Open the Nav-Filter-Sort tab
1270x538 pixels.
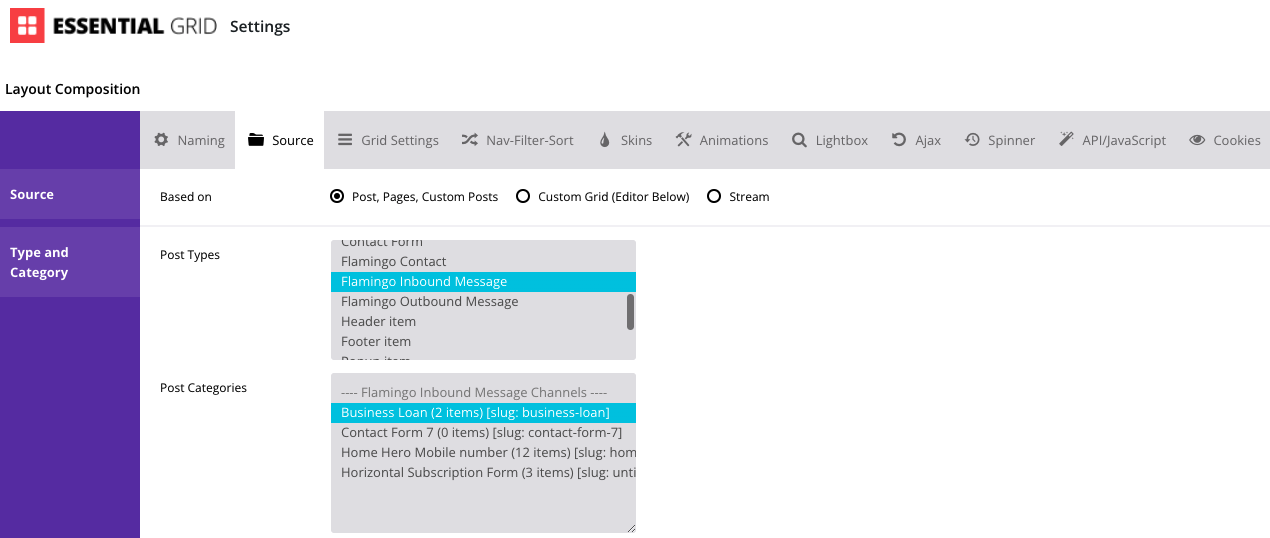(517, 140)
